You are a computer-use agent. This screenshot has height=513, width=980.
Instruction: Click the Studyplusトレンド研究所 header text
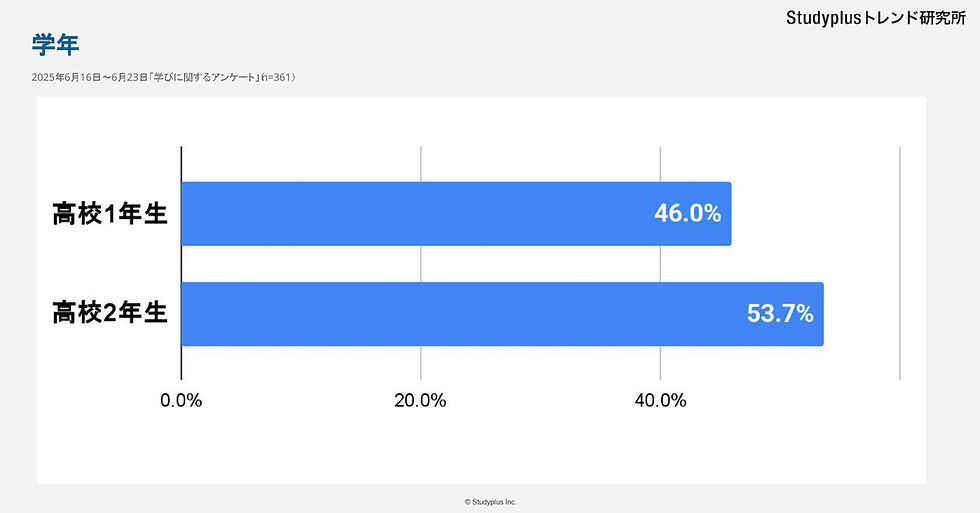click(x=876, y=18)
